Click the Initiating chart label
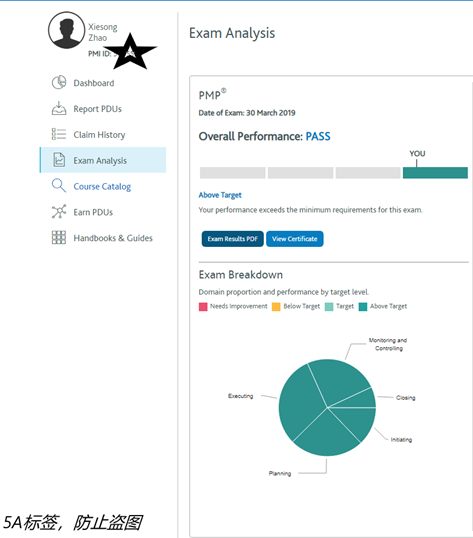The width and height of the screenshot is (473, 538). tap(401, 440)
